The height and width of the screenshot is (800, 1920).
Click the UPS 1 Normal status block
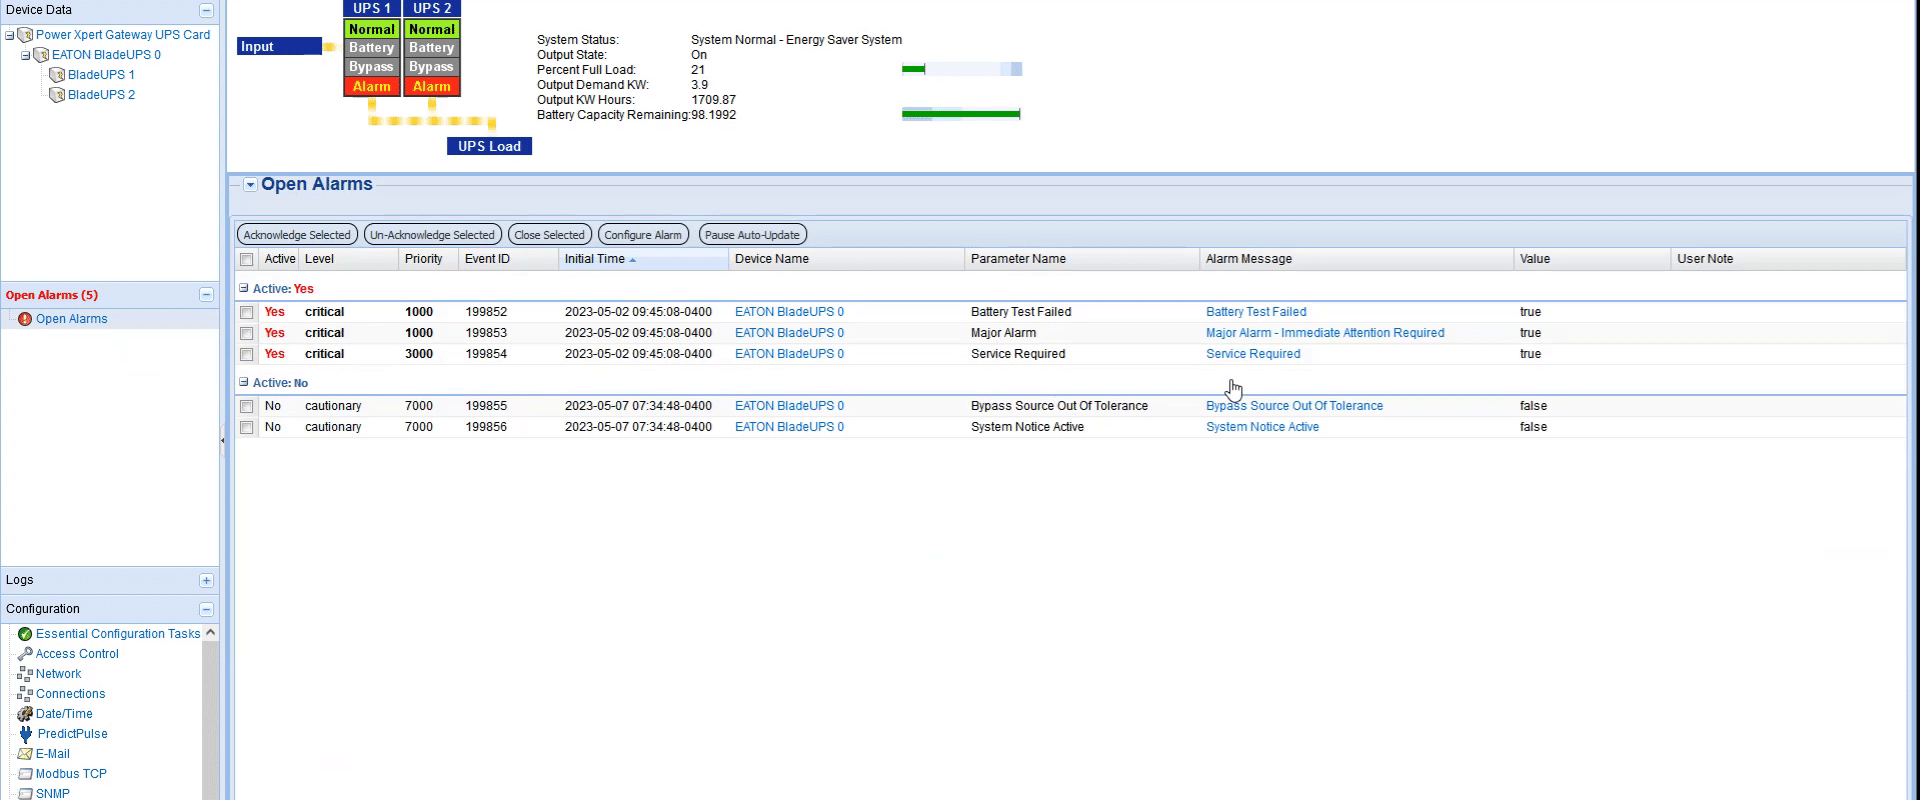372,30
